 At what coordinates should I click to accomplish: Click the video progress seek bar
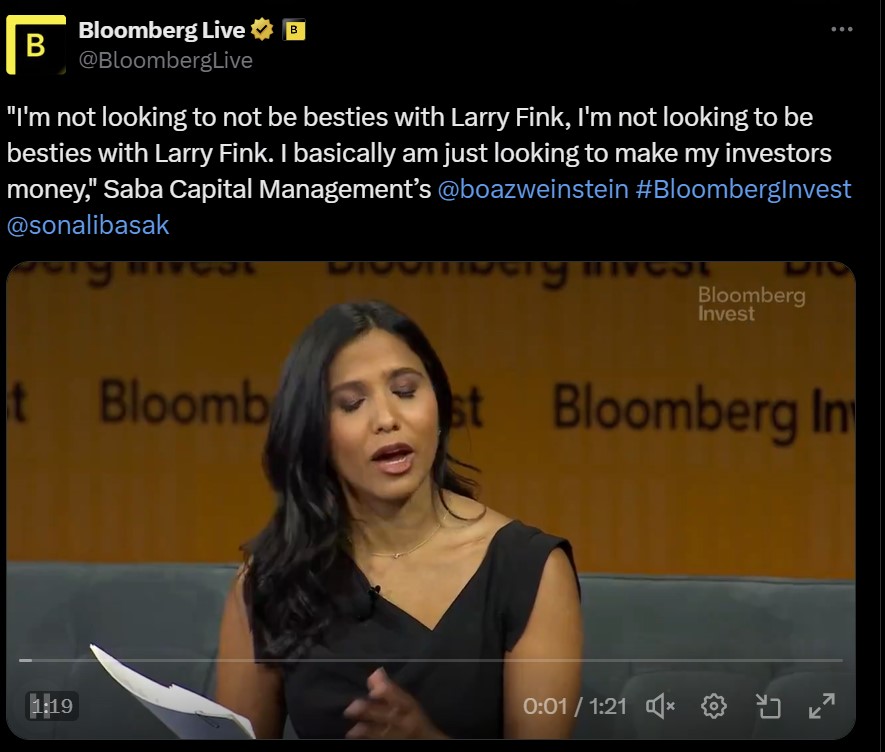point(431,659)
